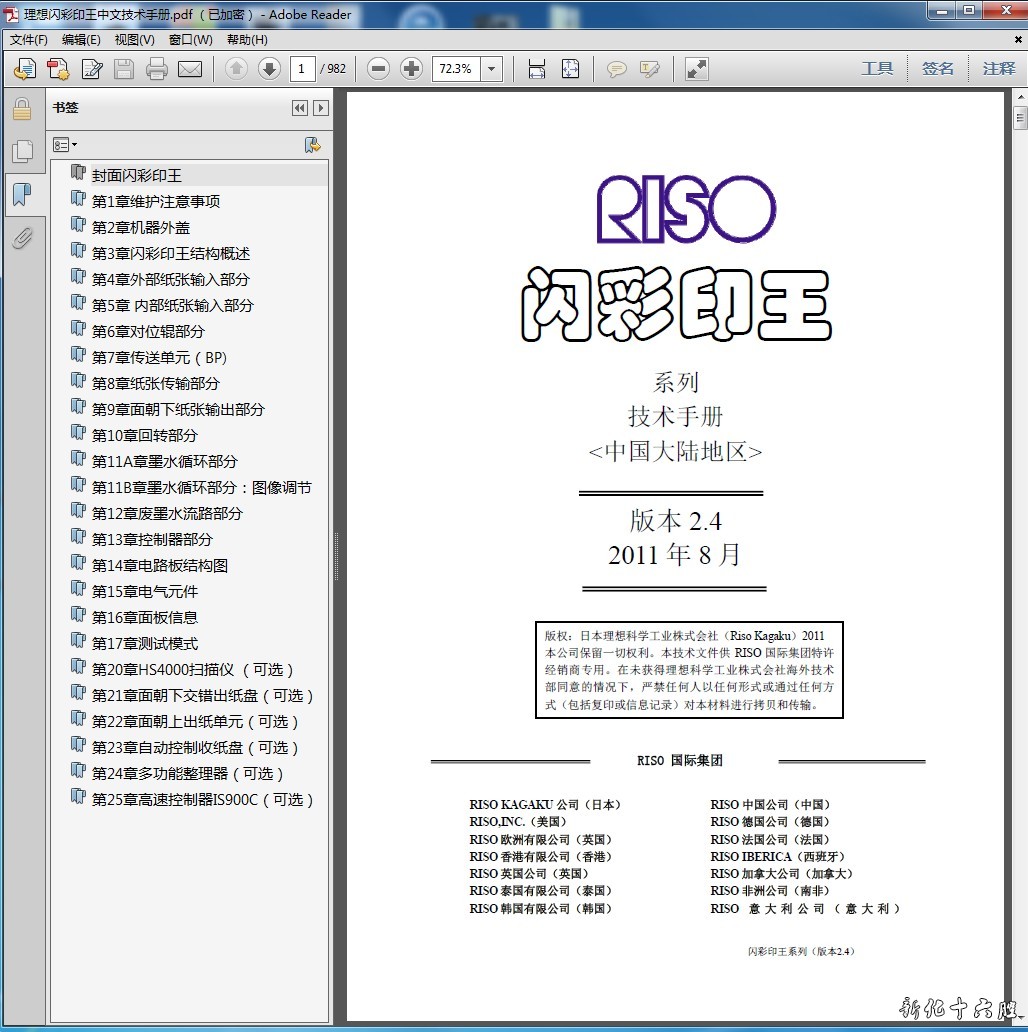Open the bookmark options dropdown menu

[x=65, y=145]
